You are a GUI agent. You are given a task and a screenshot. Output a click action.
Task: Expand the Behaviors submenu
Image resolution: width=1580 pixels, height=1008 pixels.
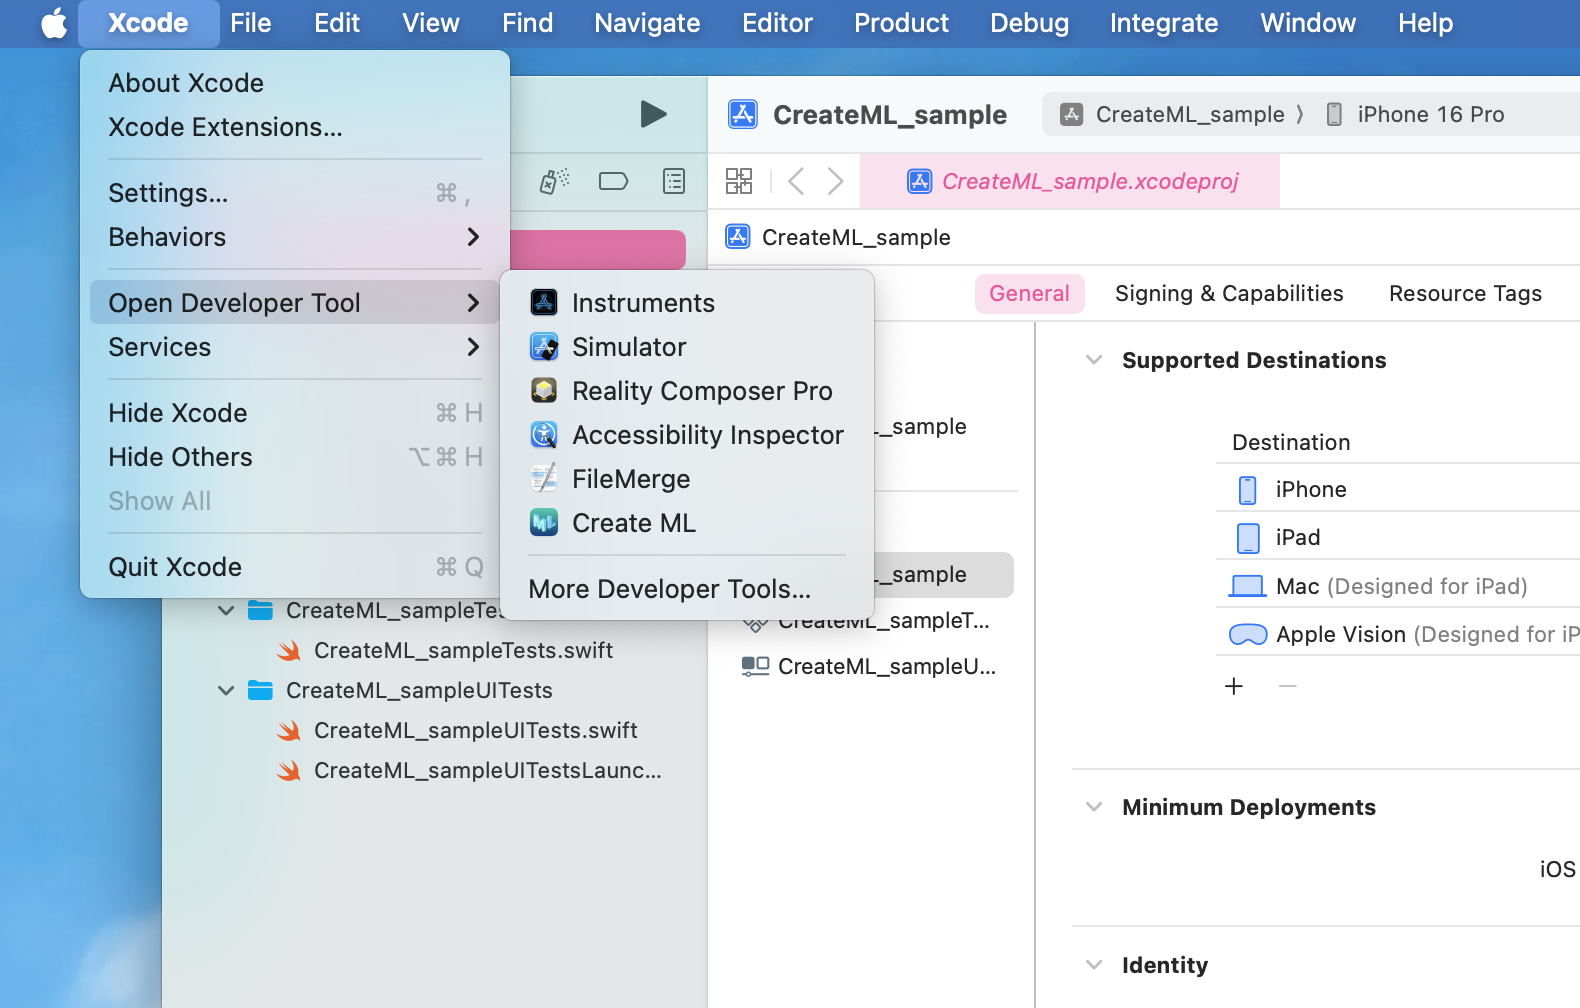295,237
